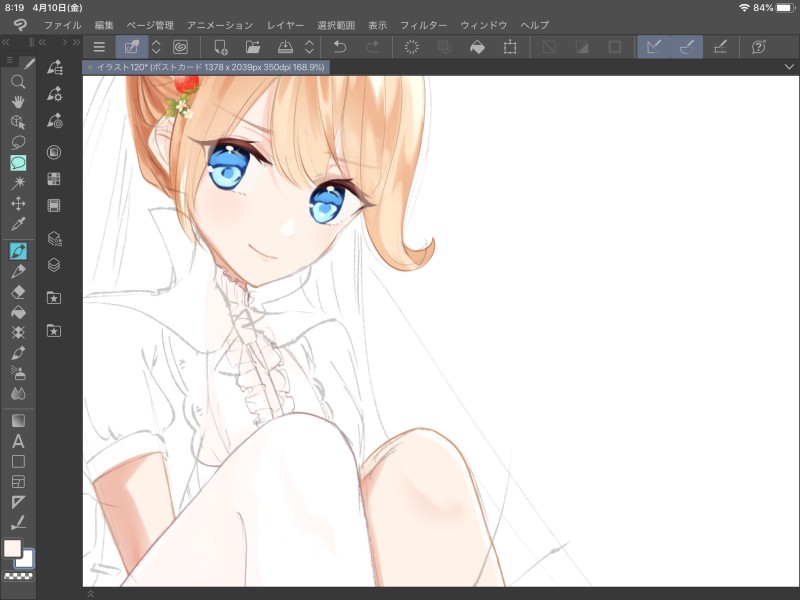Expand the stepper beside the pen-tablet icon
800x600 pixels.
tap(156, 47)
